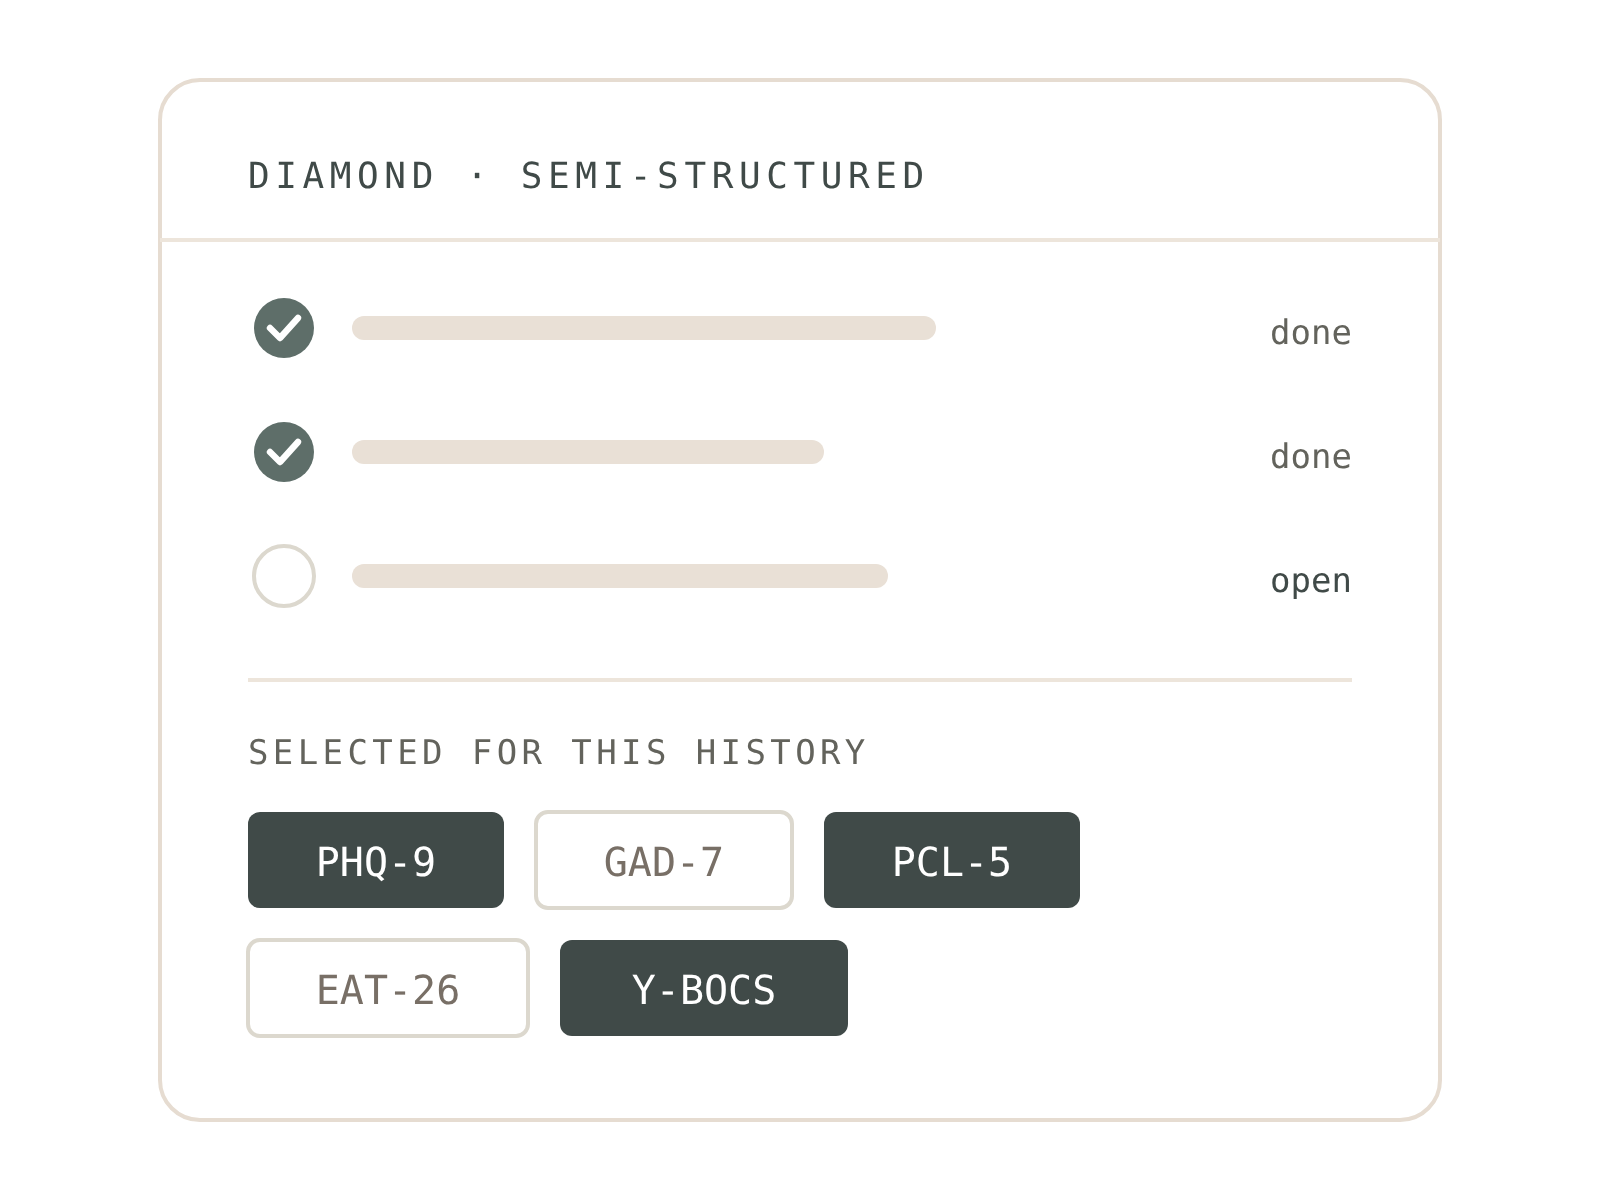Click the third item's placeholder bar
The image size is (1600, 1200).
620,576
